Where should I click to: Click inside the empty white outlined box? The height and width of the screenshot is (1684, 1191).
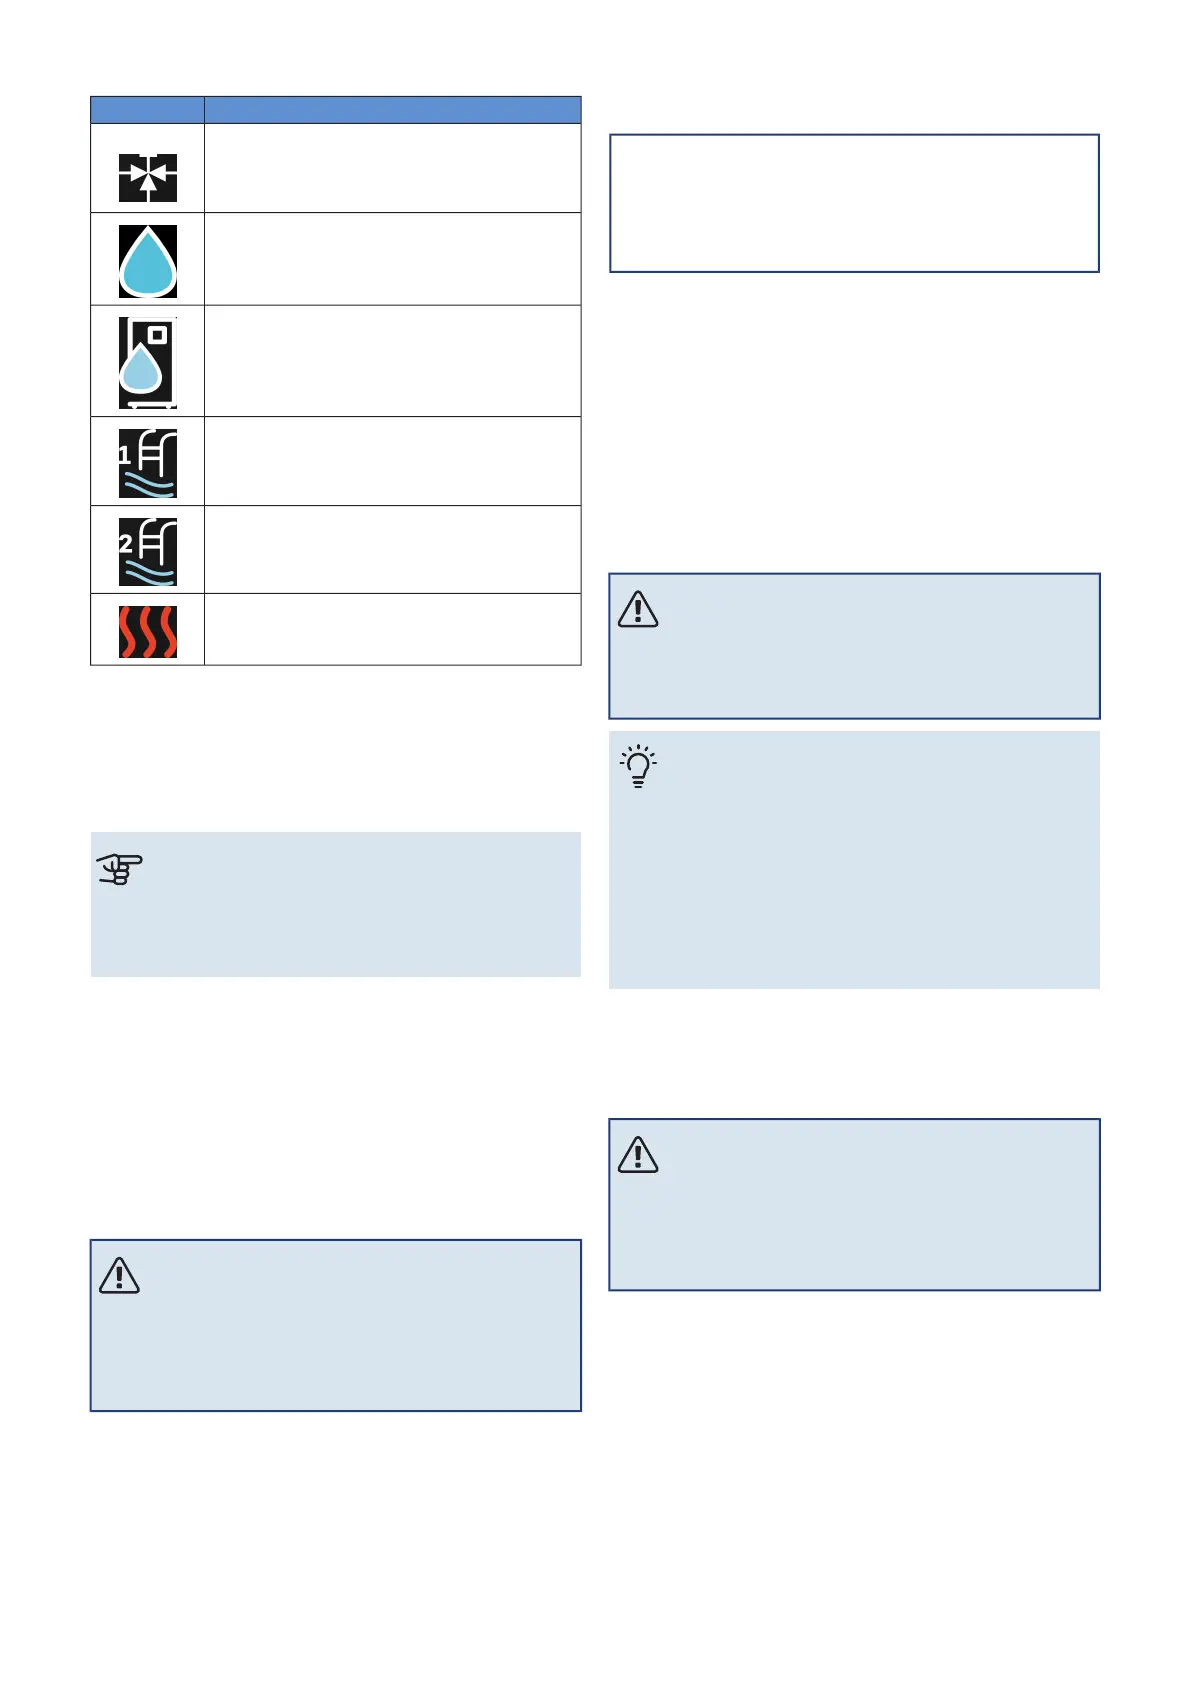854,203
